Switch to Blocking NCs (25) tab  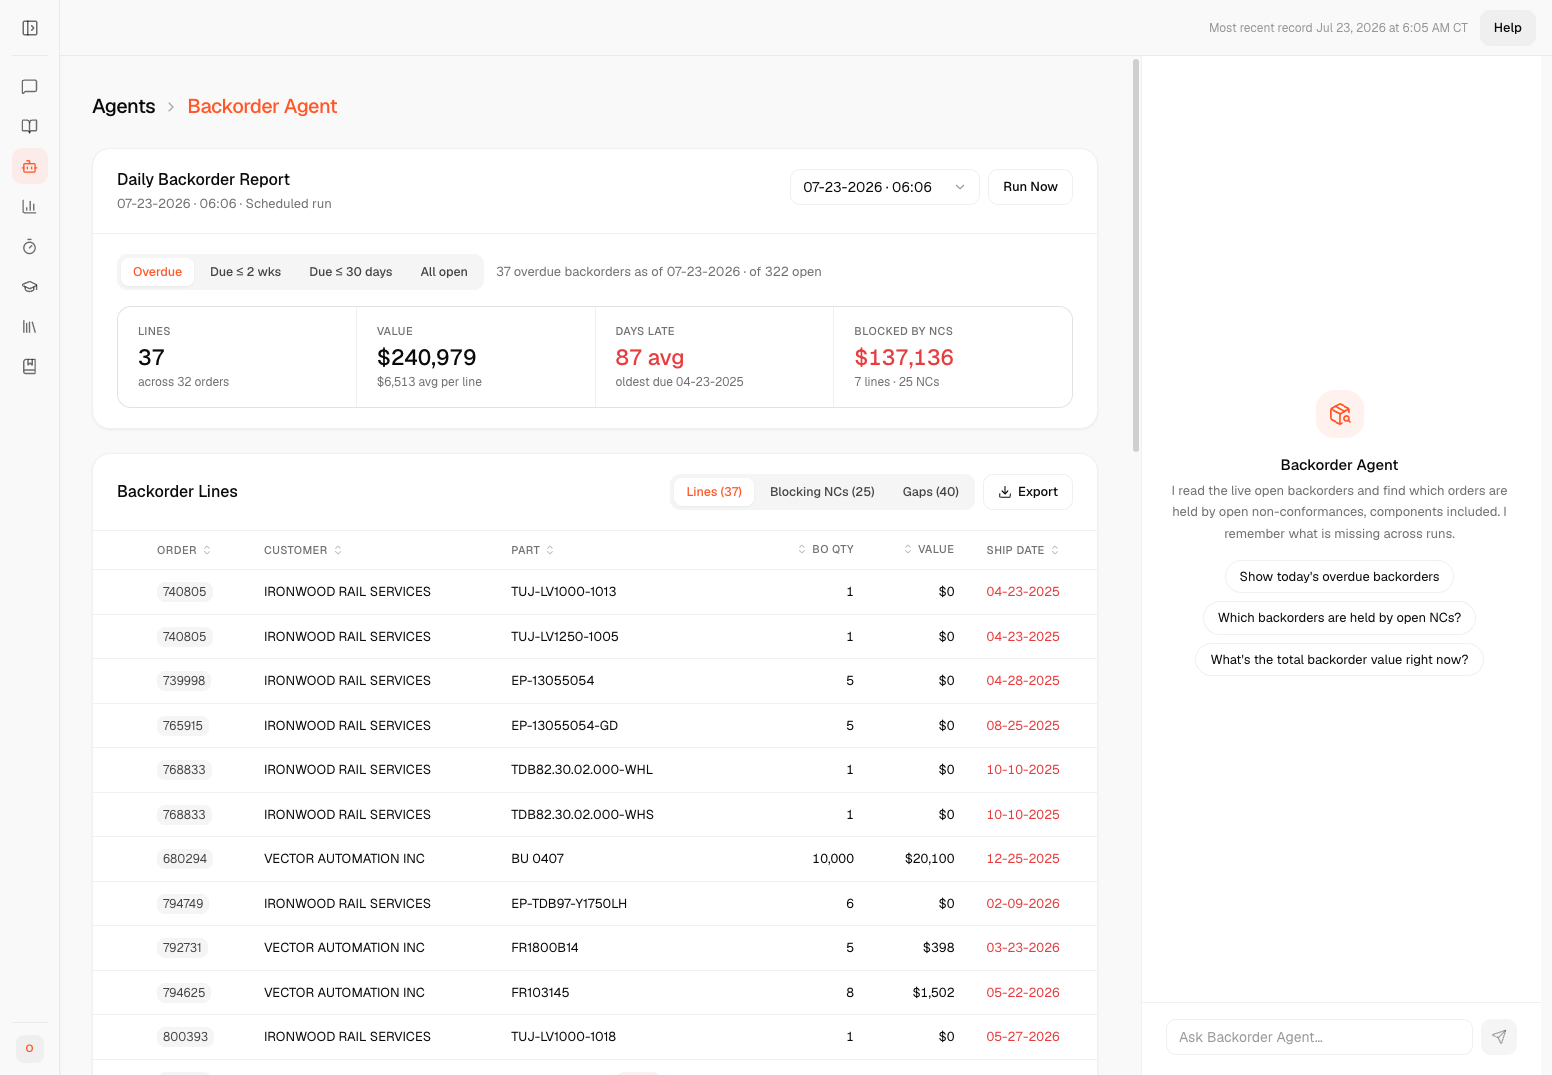point(822,492)
